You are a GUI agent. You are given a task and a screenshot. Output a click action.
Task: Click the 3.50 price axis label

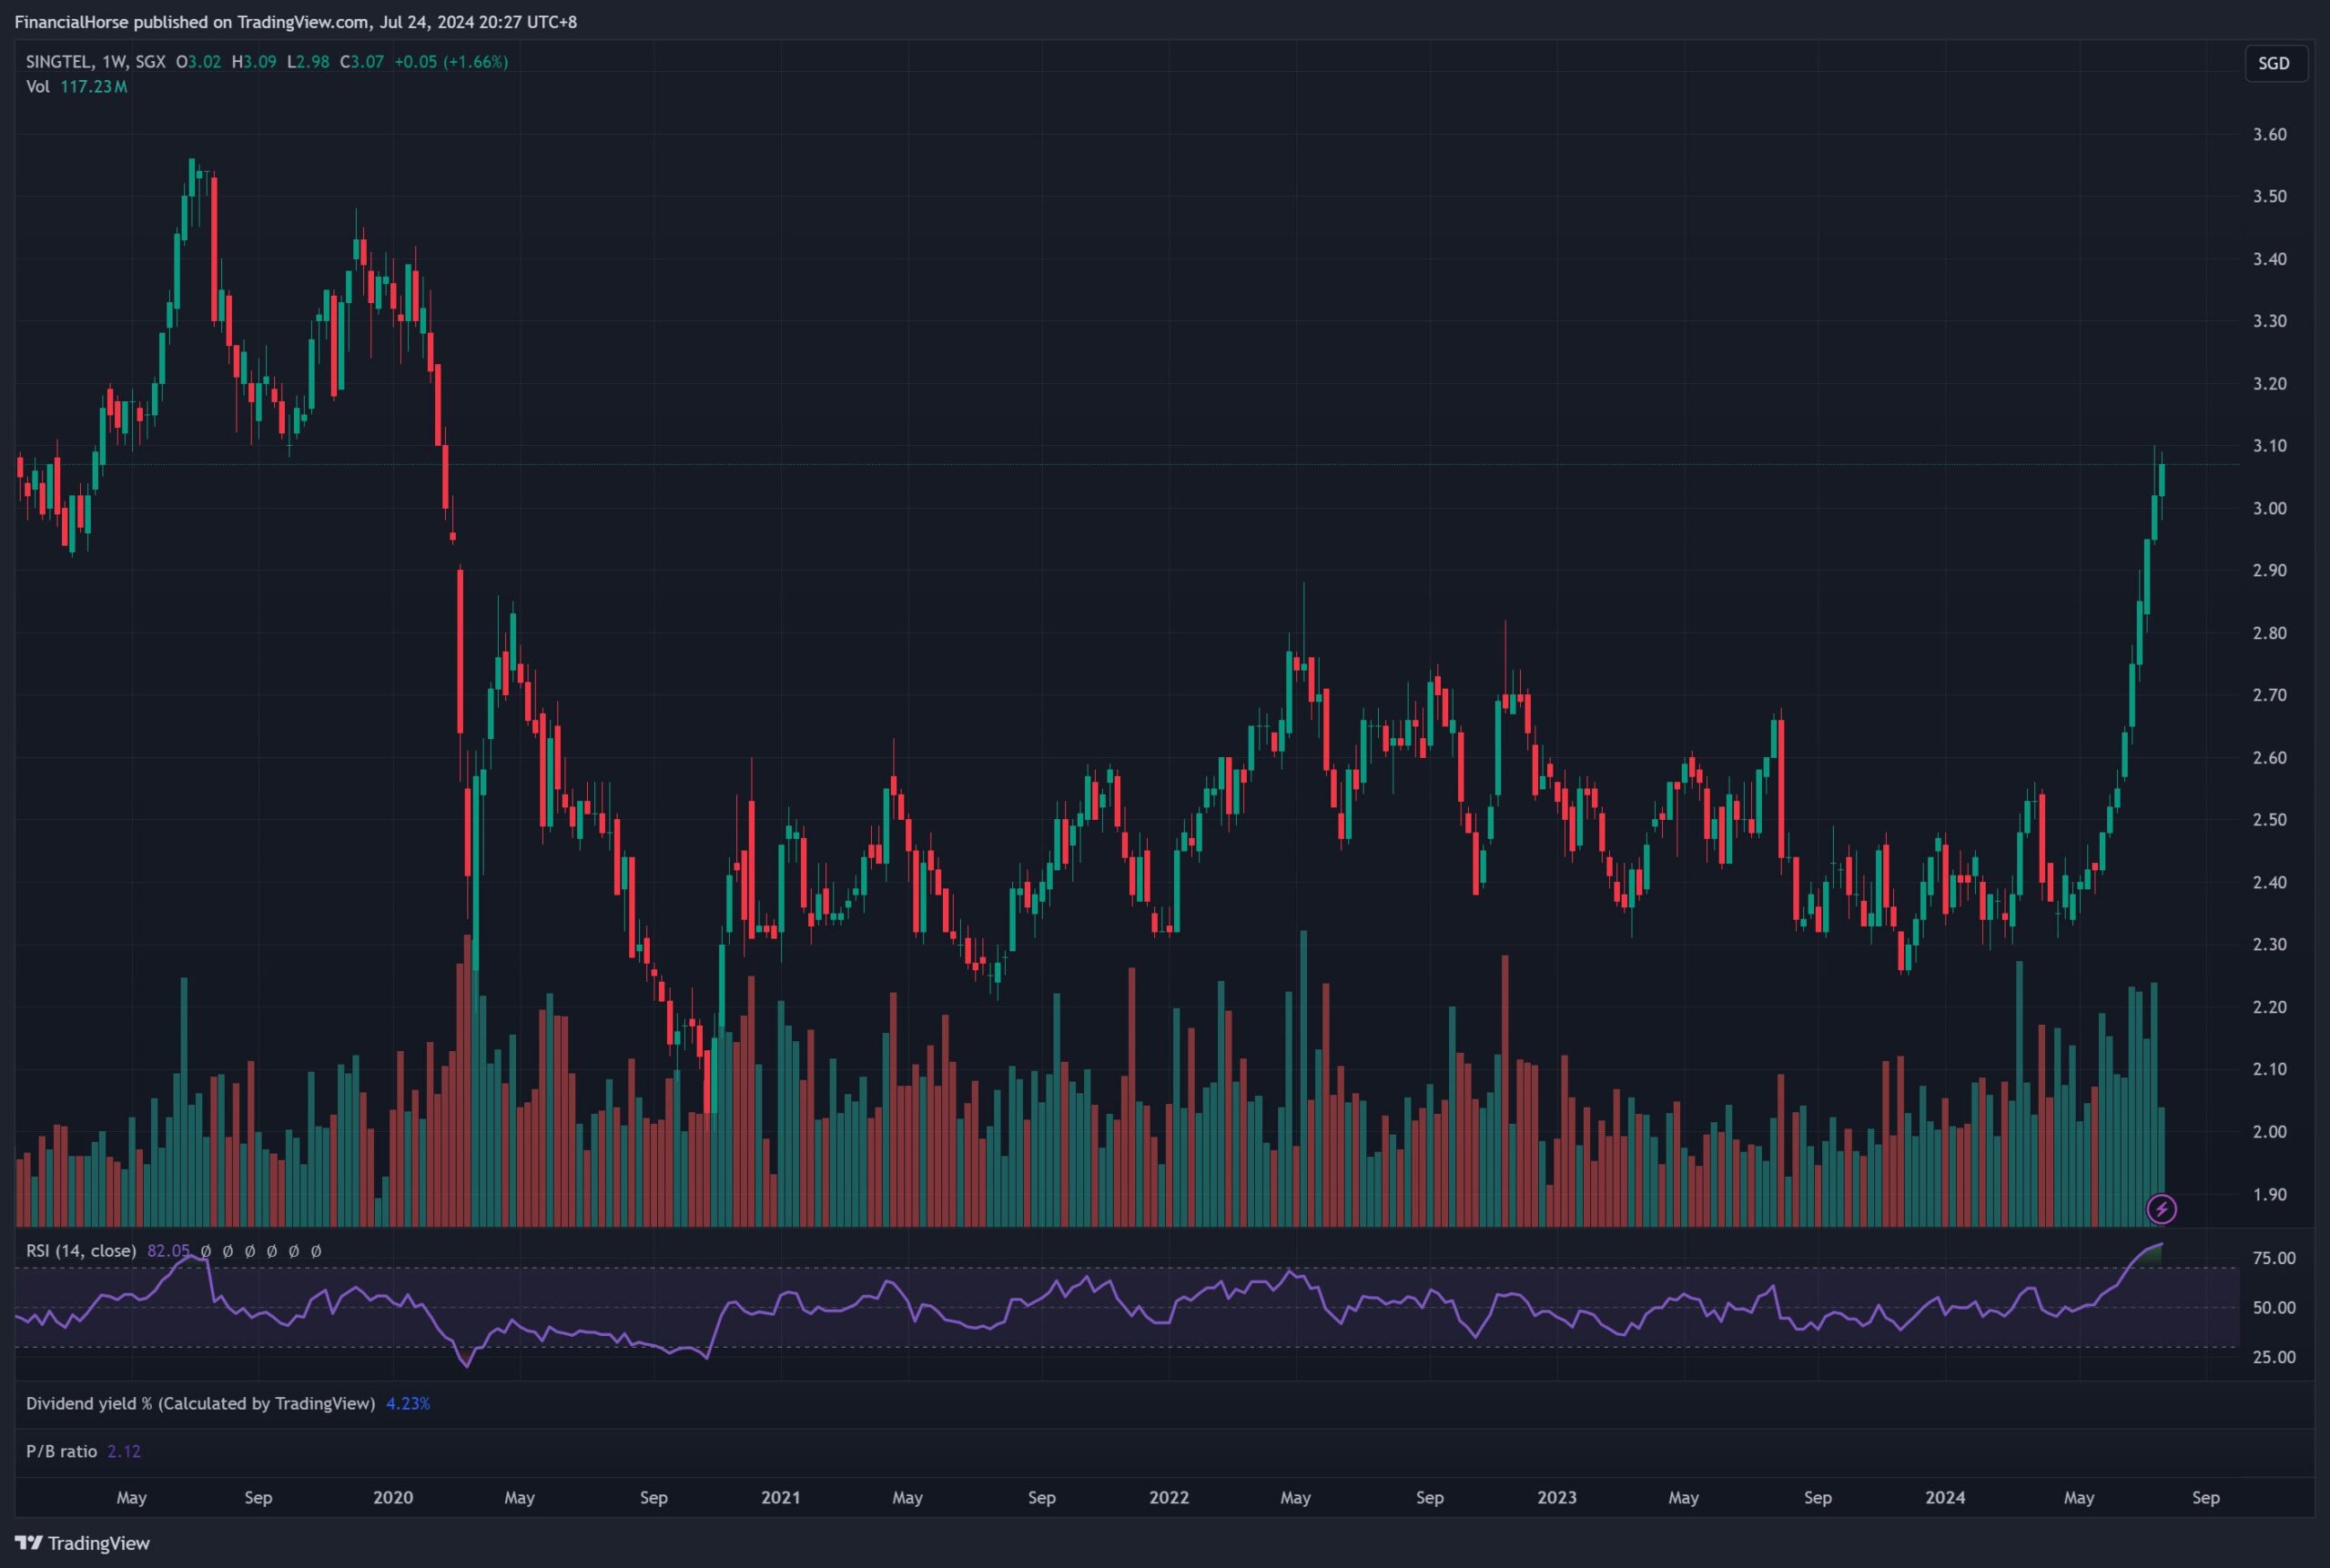(2269, 197)
